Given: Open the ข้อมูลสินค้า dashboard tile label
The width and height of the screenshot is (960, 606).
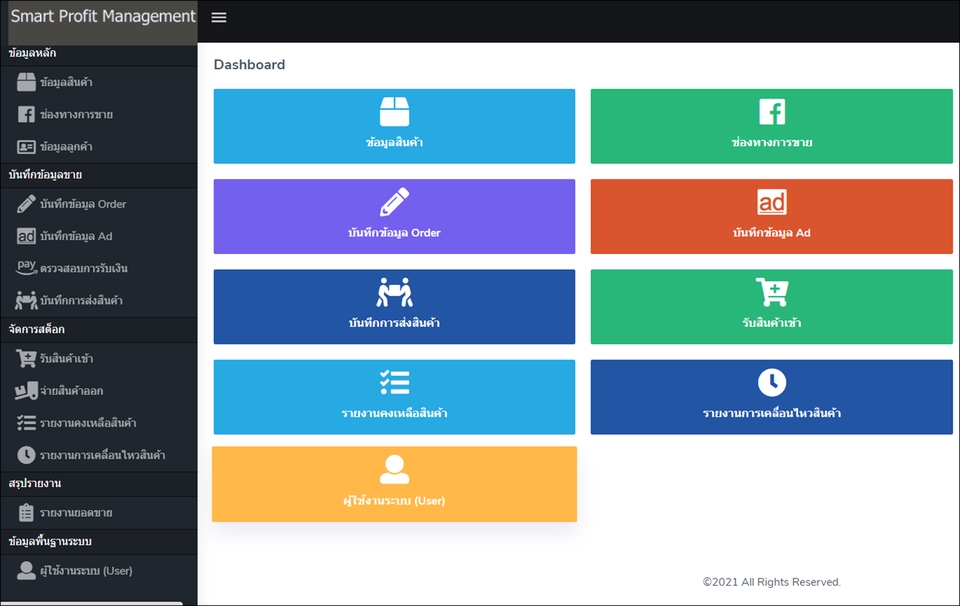Looking at the screenshot, I should (394, 143).
